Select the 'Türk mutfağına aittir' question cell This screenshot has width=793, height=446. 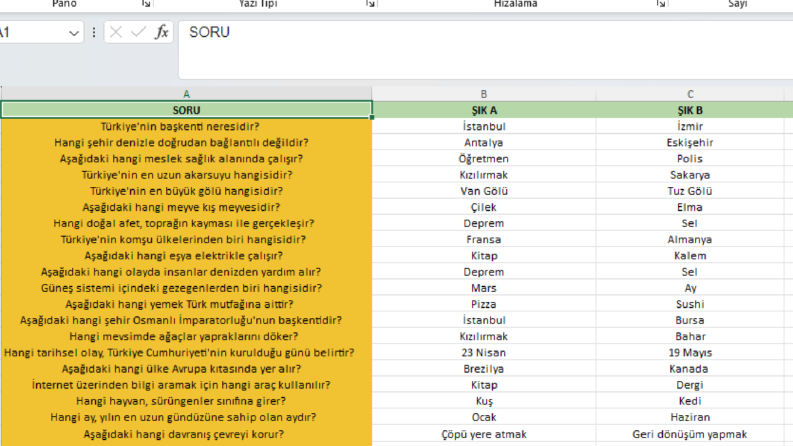(x=187, y=304)
